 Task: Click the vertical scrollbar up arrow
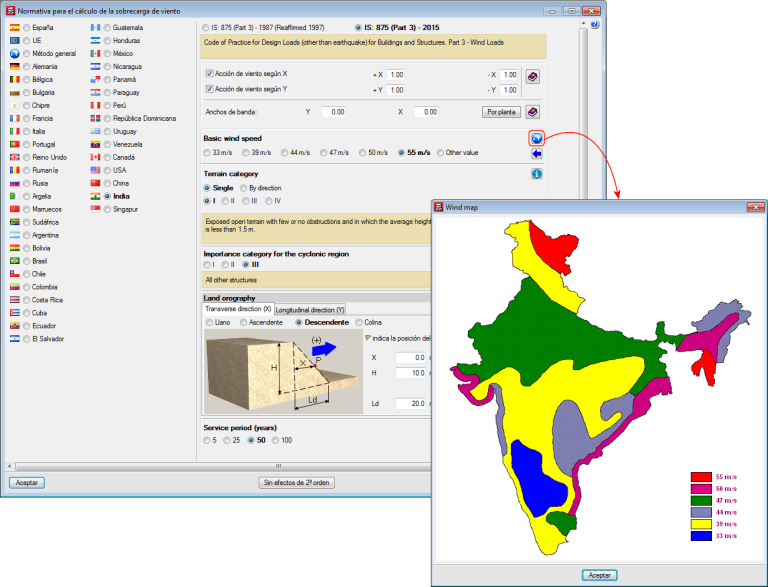(583, 24)
